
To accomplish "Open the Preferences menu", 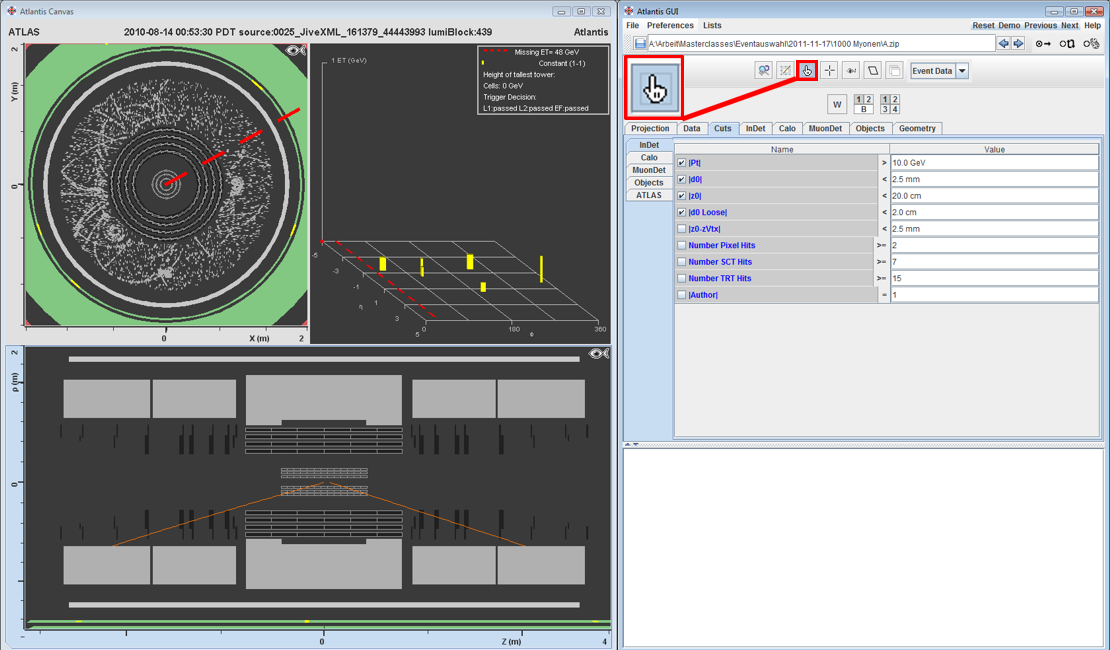I will tap(669, 25).
